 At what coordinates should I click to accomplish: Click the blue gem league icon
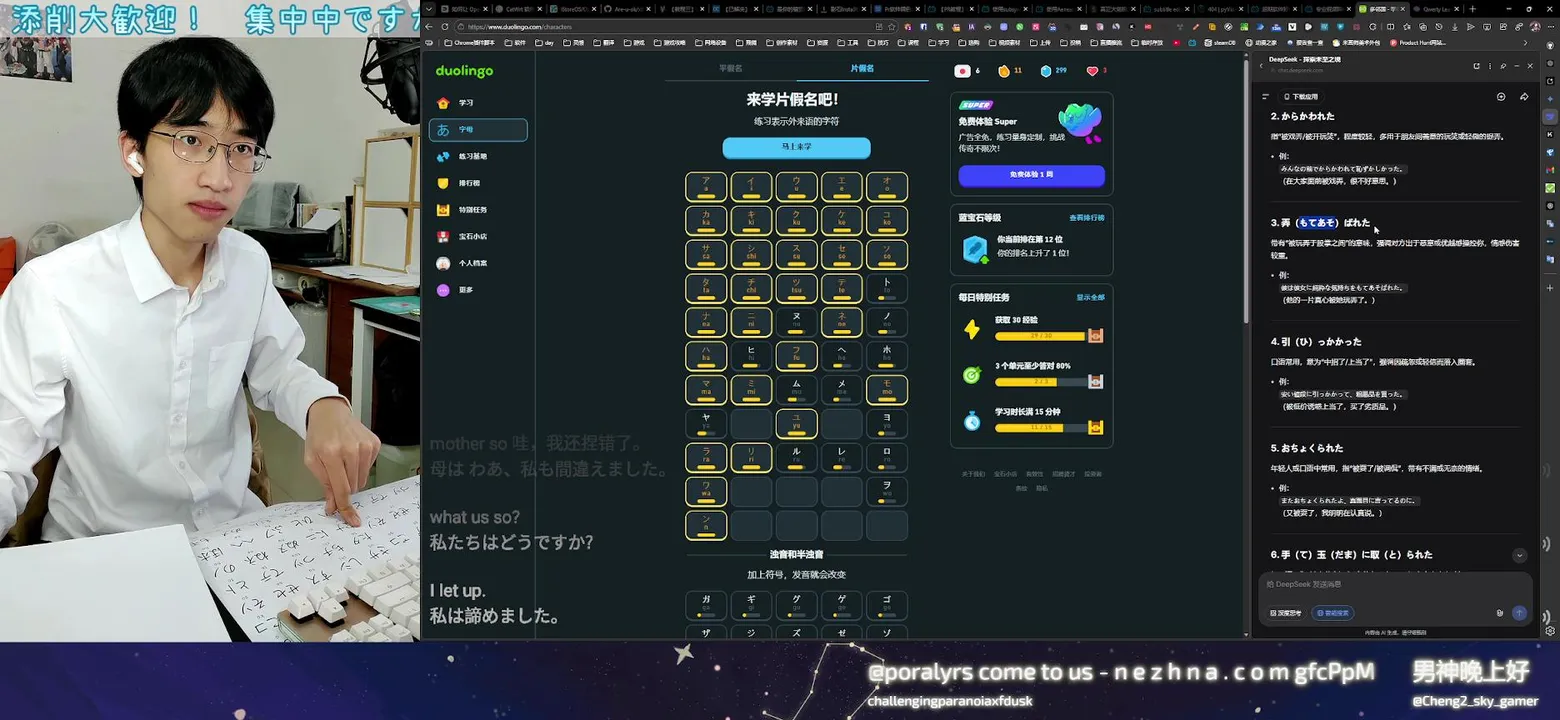click(x=975, y=249)
